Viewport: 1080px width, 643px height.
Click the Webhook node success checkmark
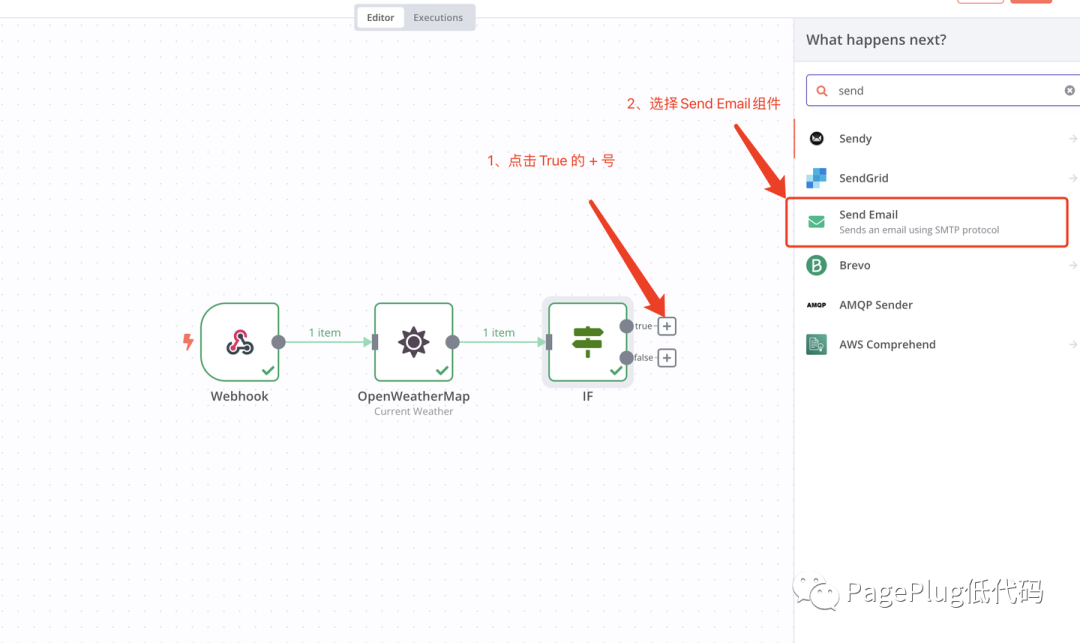(268, 371)
